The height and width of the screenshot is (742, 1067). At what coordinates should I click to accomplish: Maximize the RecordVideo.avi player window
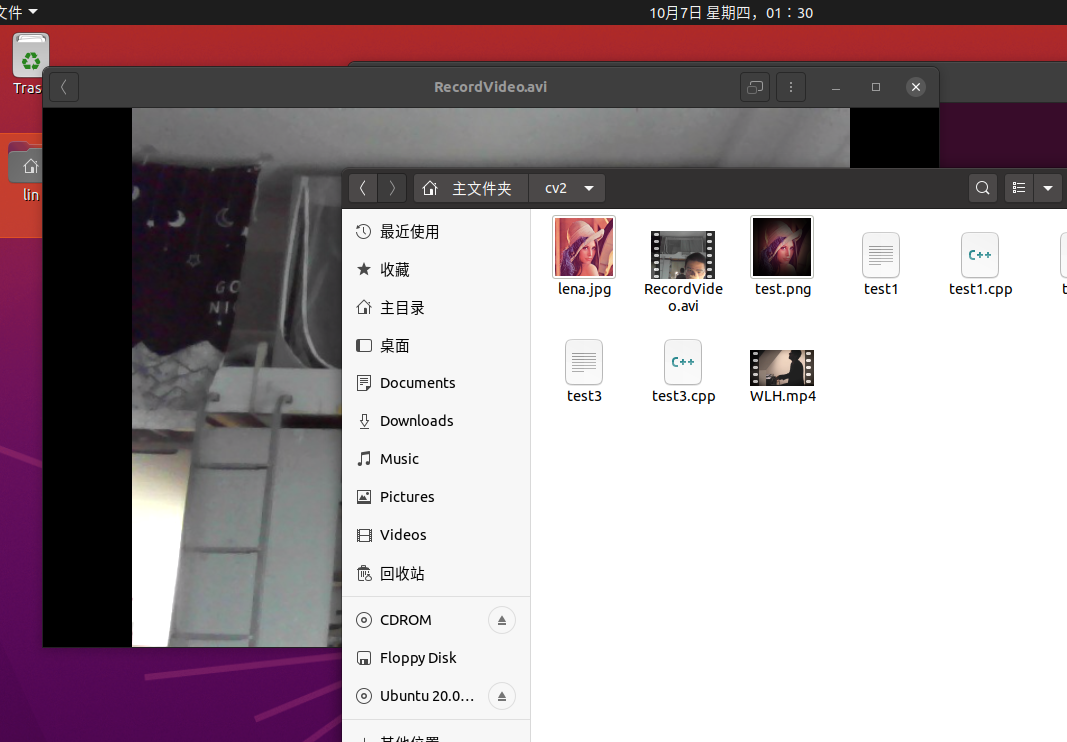876,87
